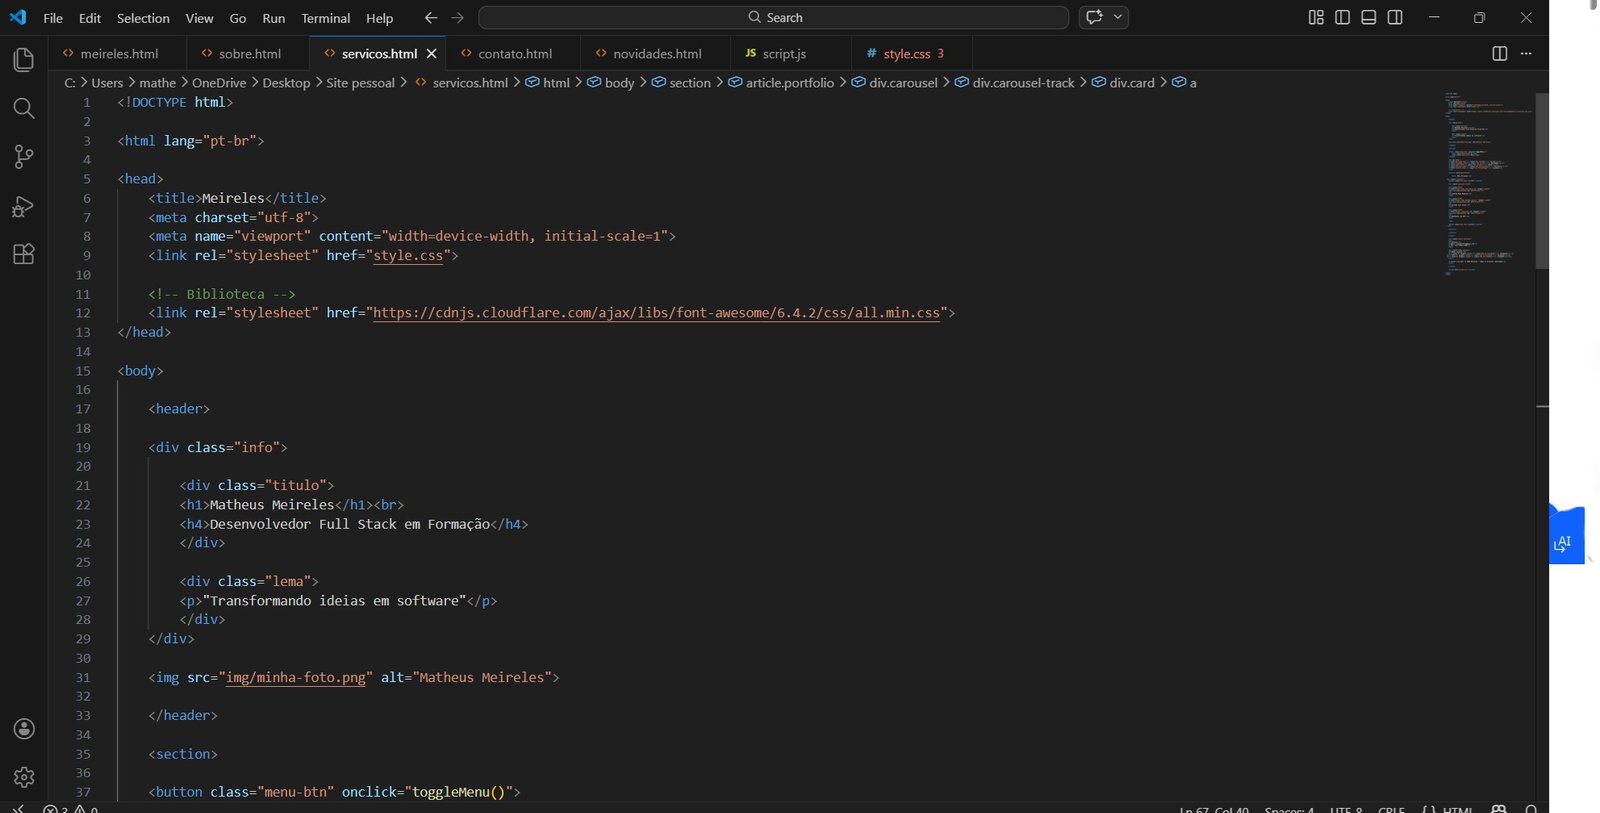Open the Run and Debug view

click(x=24, y=206)
